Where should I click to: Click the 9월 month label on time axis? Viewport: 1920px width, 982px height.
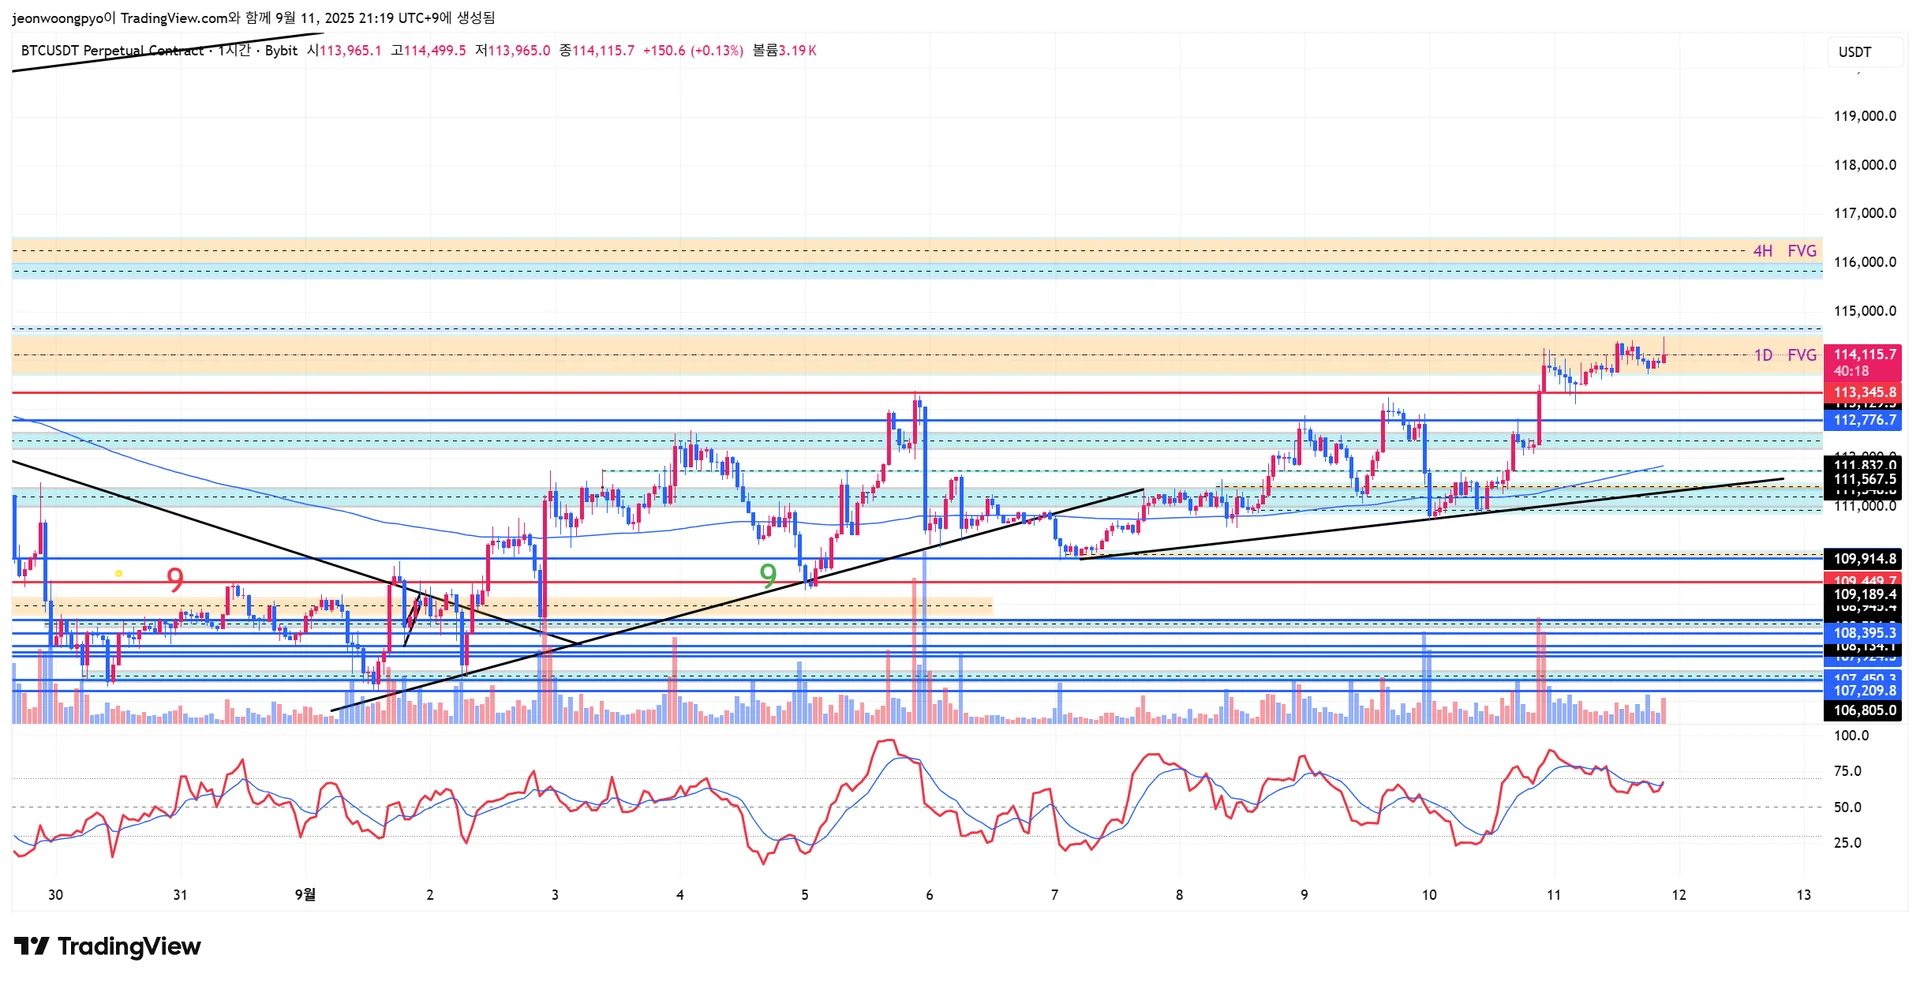coord(305,894)
